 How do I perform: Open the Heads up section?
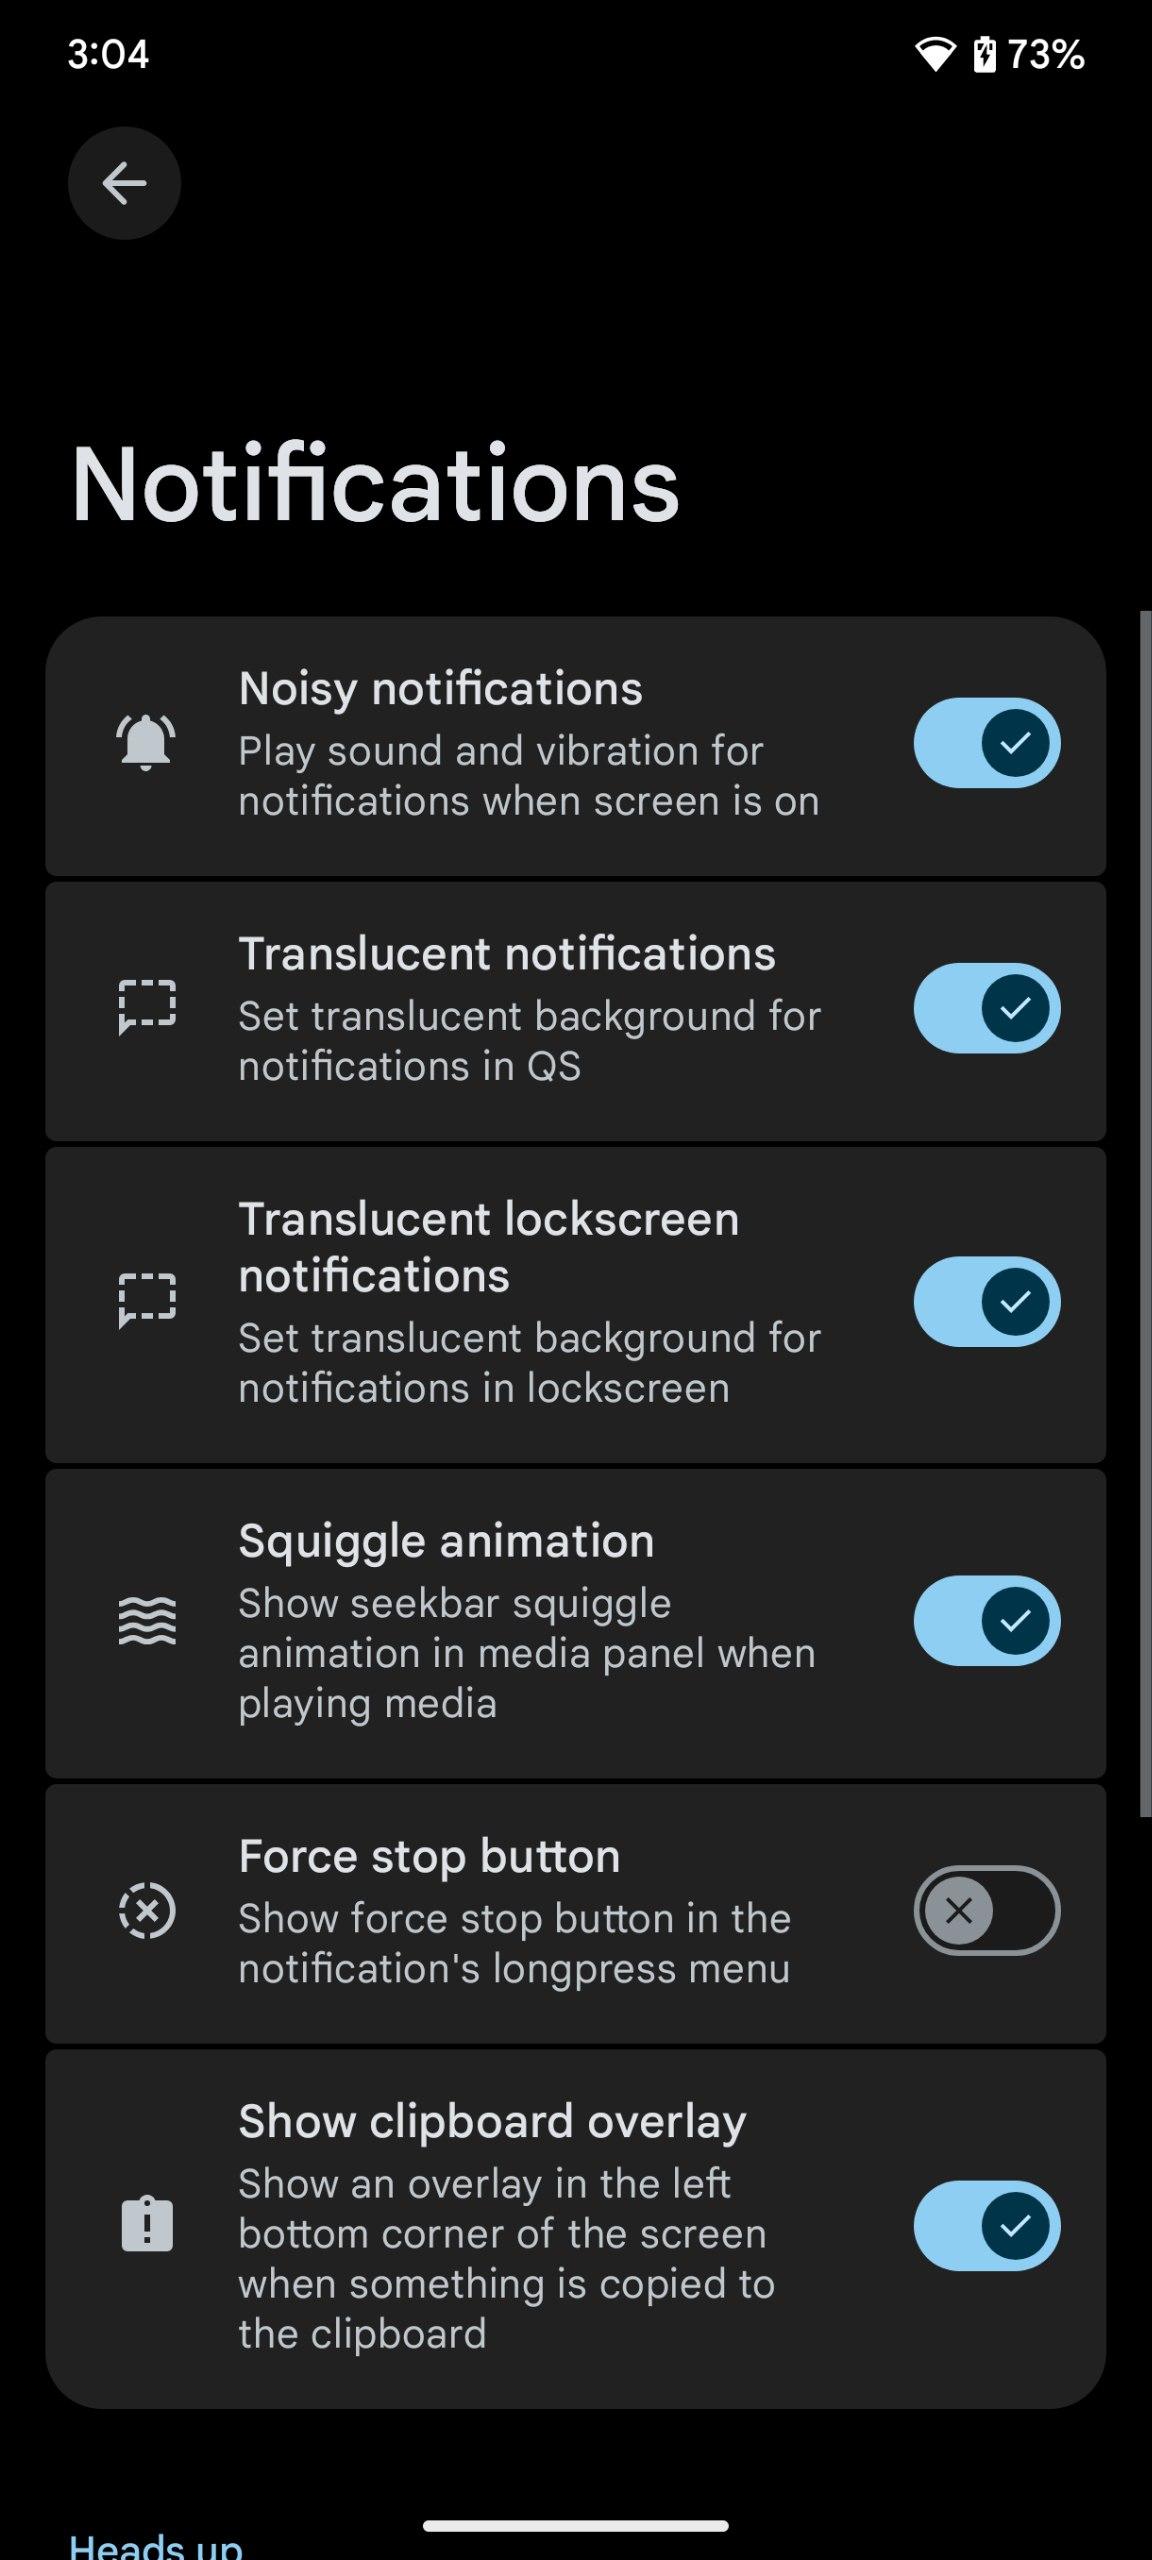point(156,2543)
